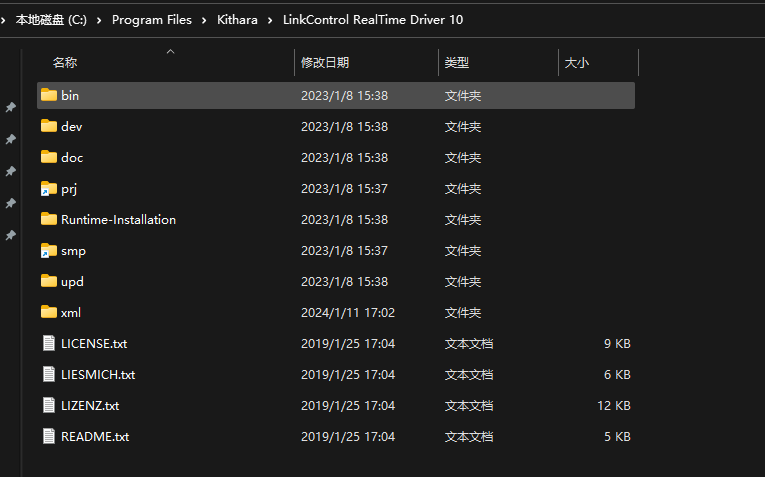
Task: Select the upd folder icon
Action: pos(49,281)
